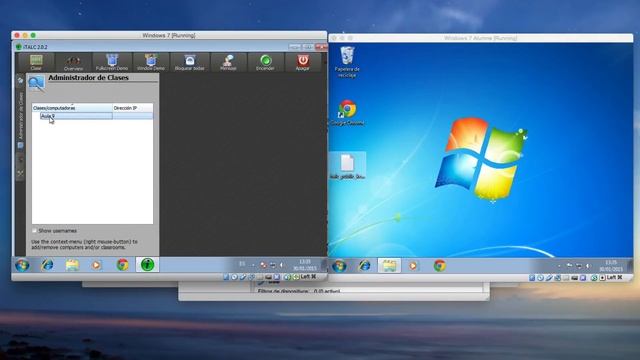Click the magnifier Administrador de Clases icon

(x=36, y=83)
